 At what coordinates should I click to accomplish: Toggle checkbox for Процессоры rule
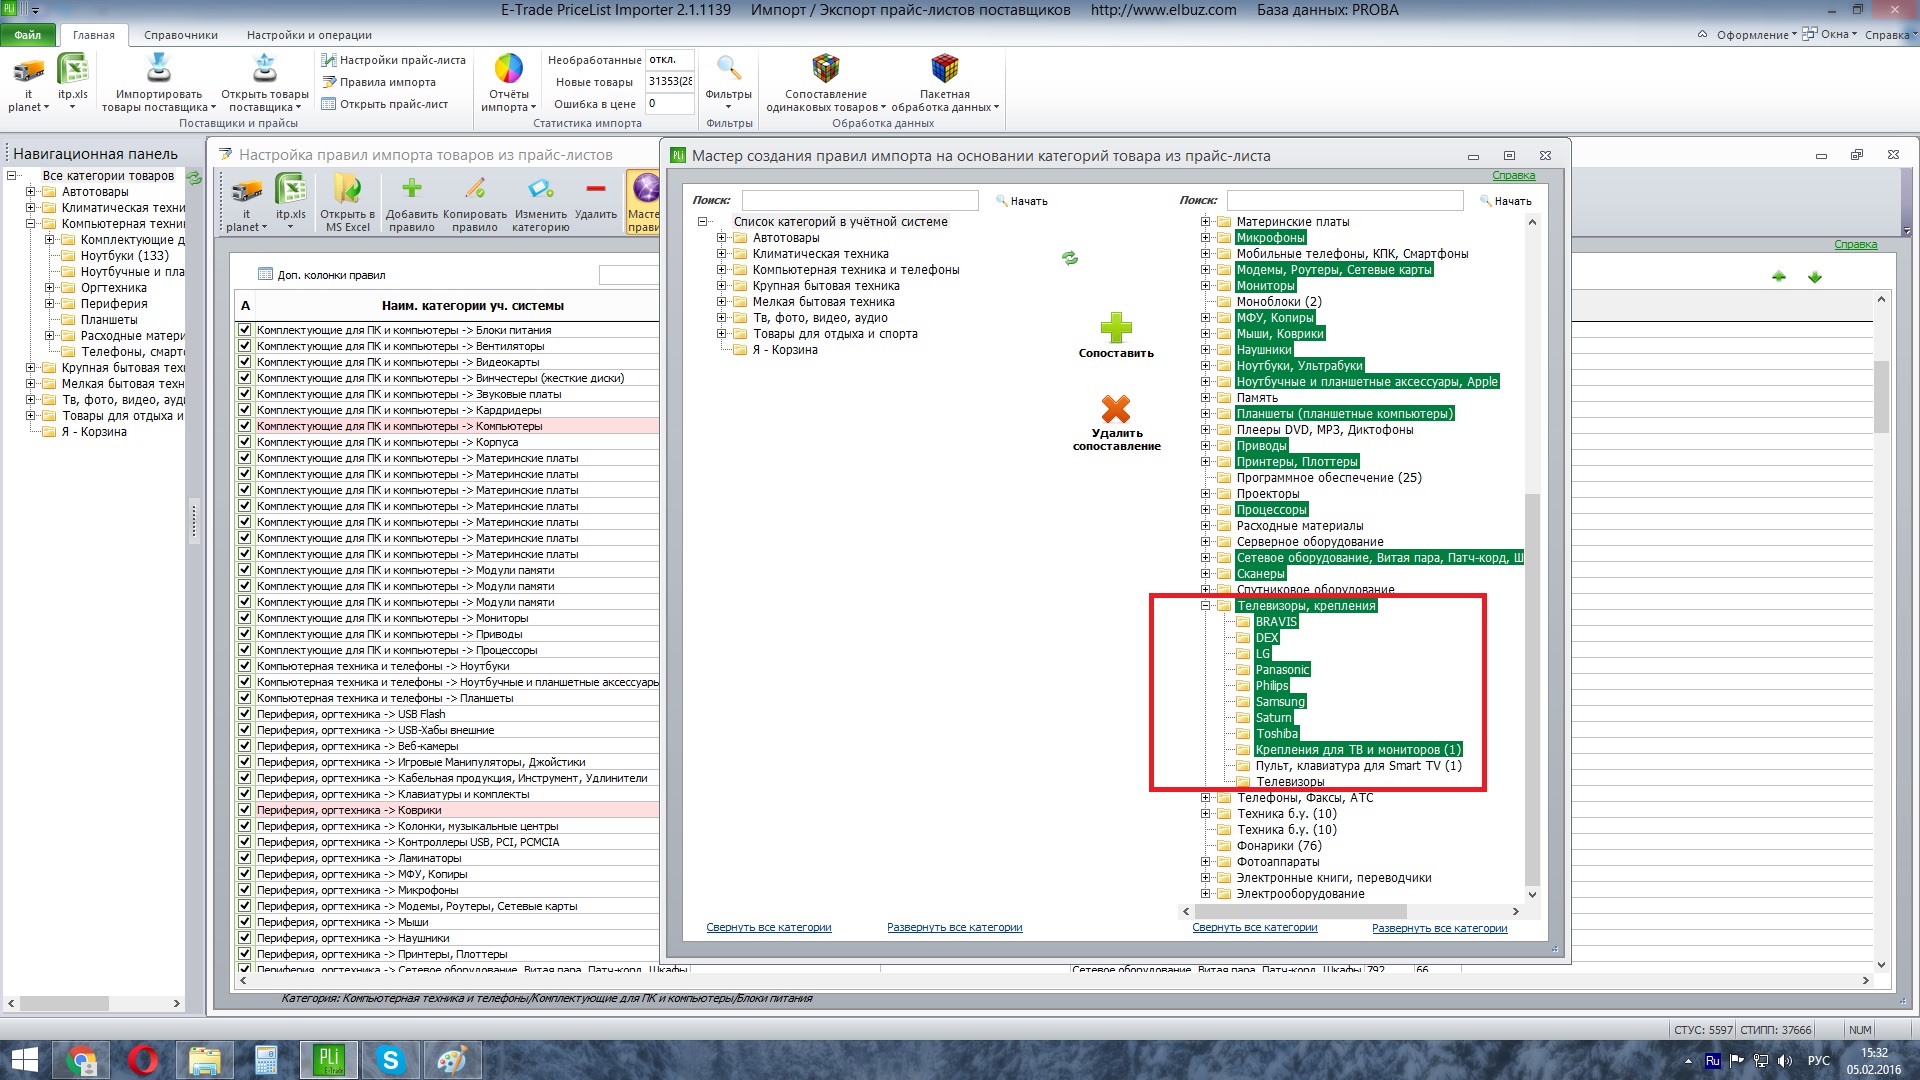coord(245,650)
